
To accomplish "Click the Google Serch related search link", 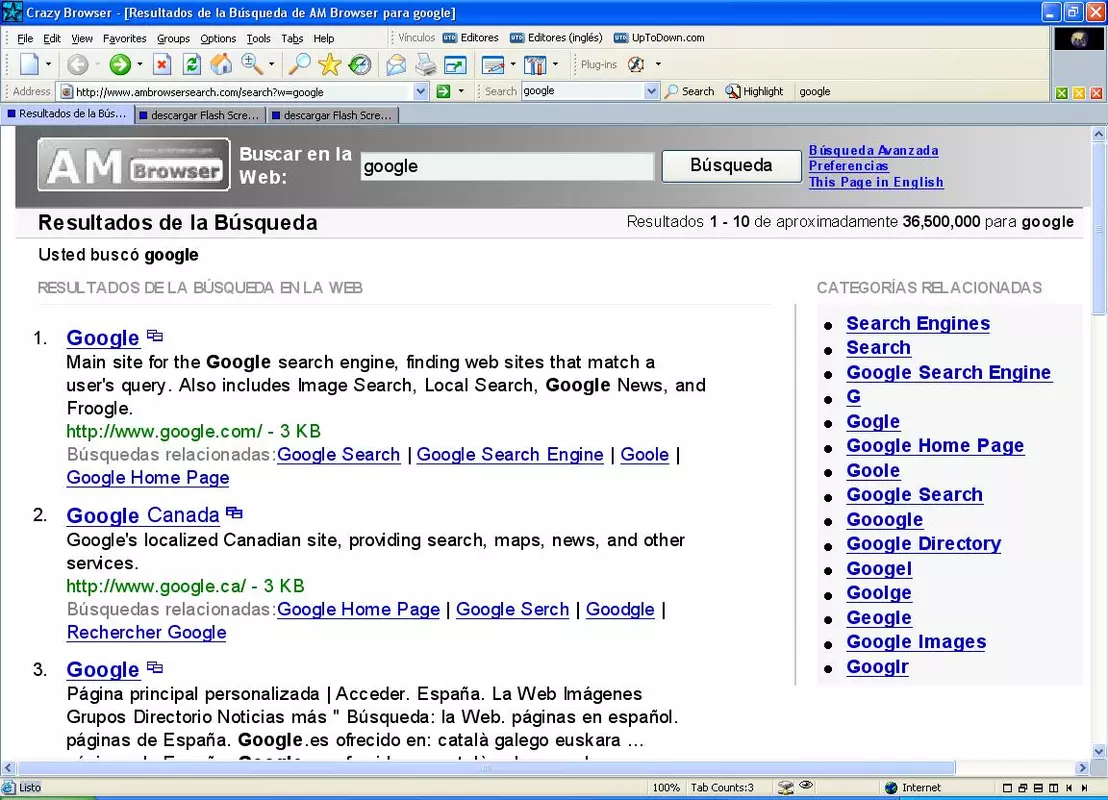I will 512,609.
